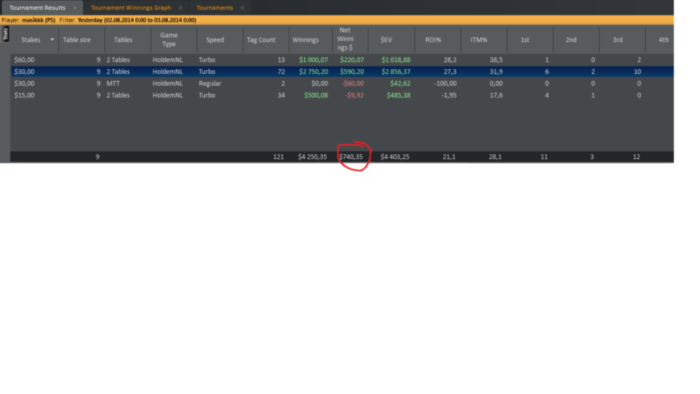
Task: Click the -1,95 ROI% cell
Action: pyautogui.click(x=449, y=95)
